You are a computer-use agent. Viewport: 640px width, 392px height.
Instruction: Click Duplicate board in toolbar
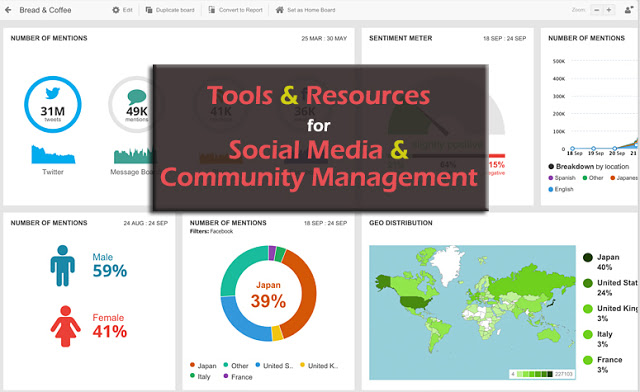point(170,10)
